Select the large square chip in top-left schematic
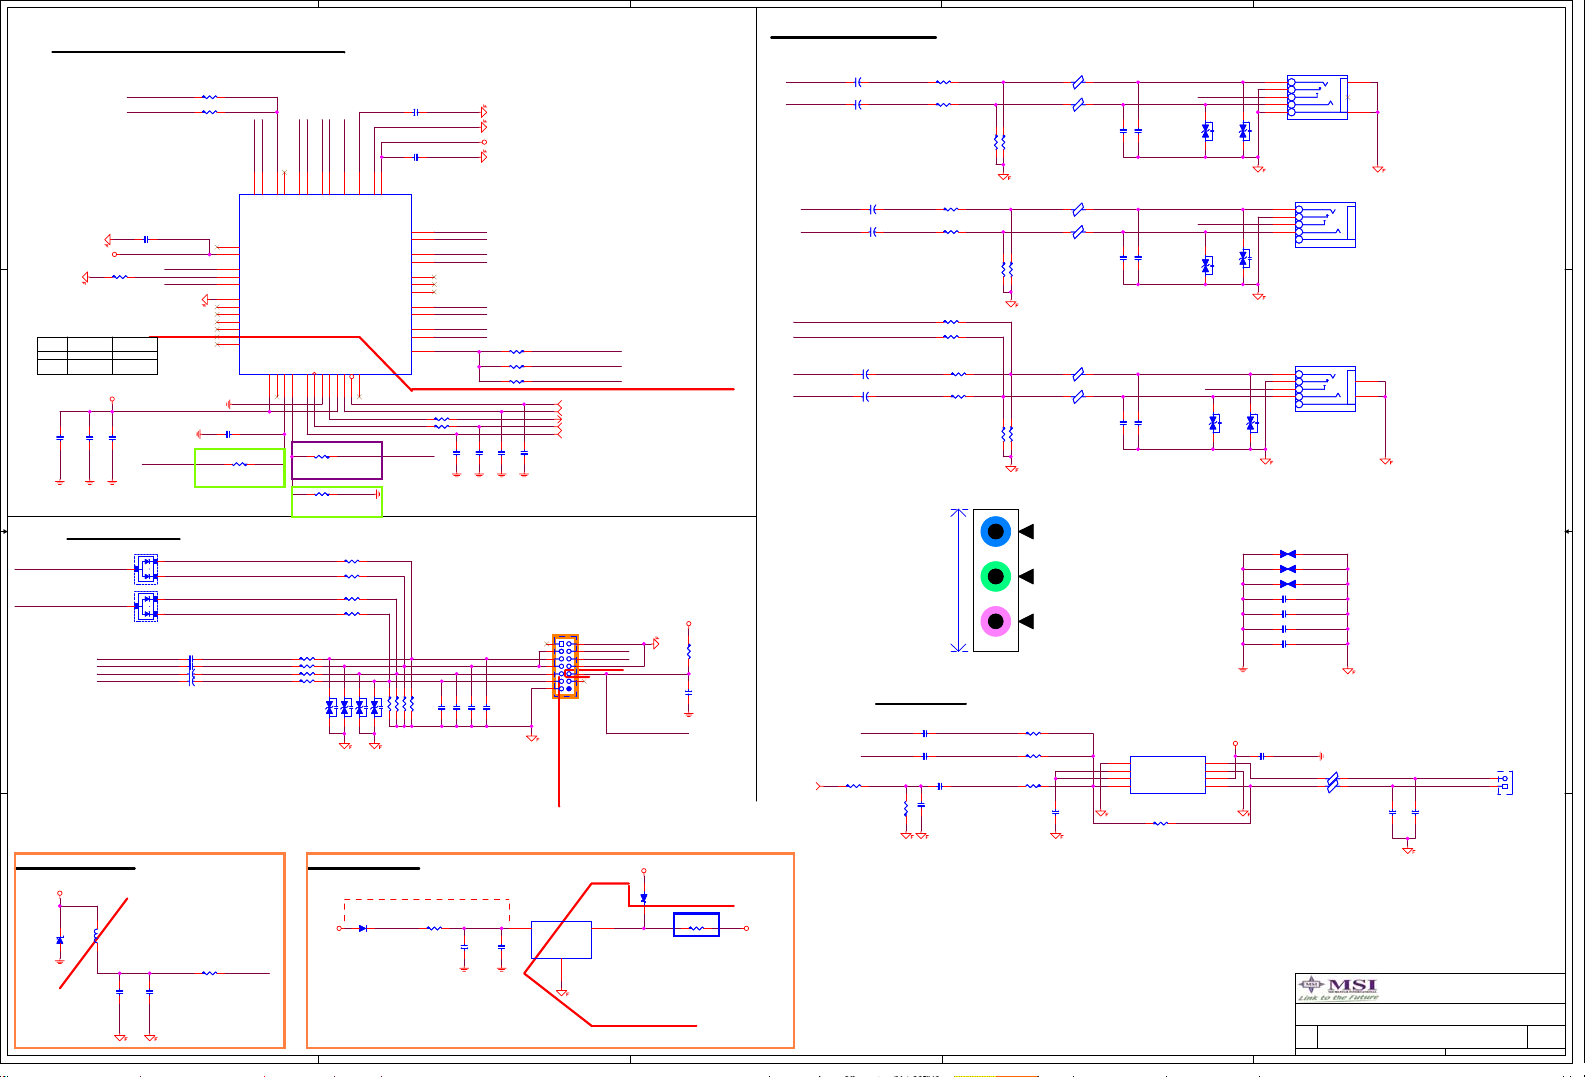 click(325, 284)
